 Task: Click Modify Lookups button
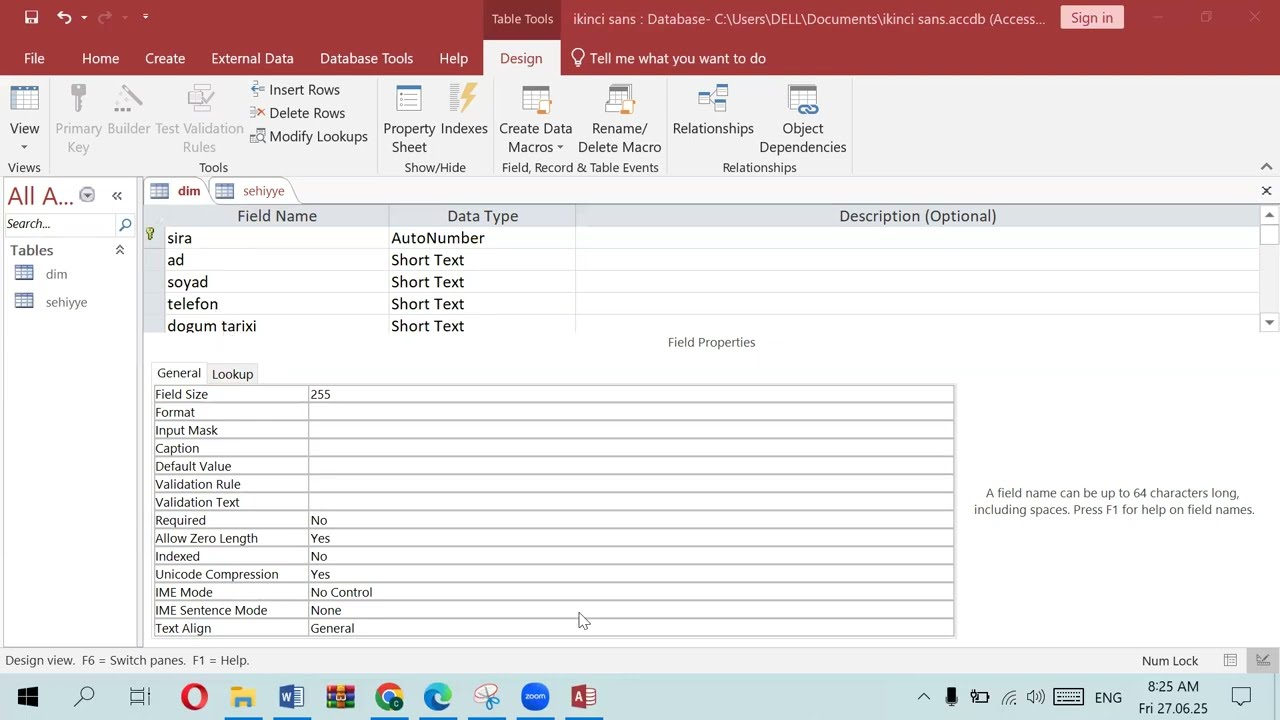[x=309, y=136]
